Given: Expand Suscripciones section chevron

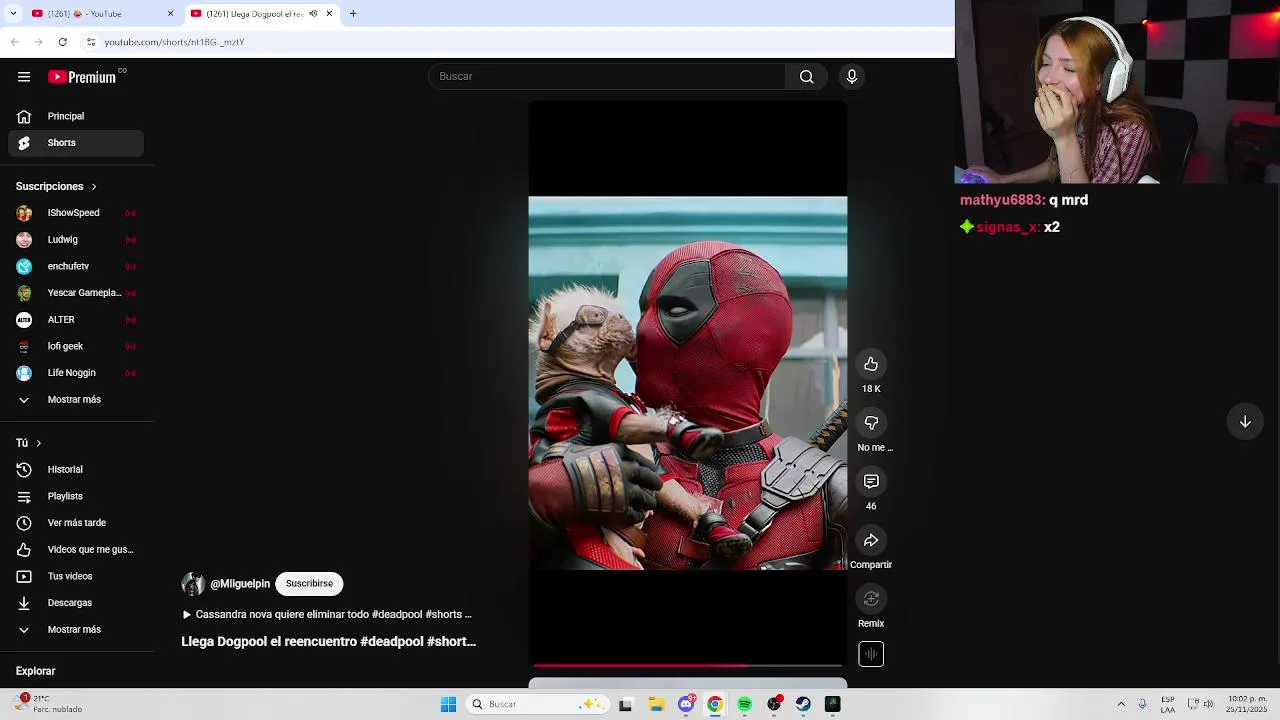Looking at the screenshot, I should 94,187.
